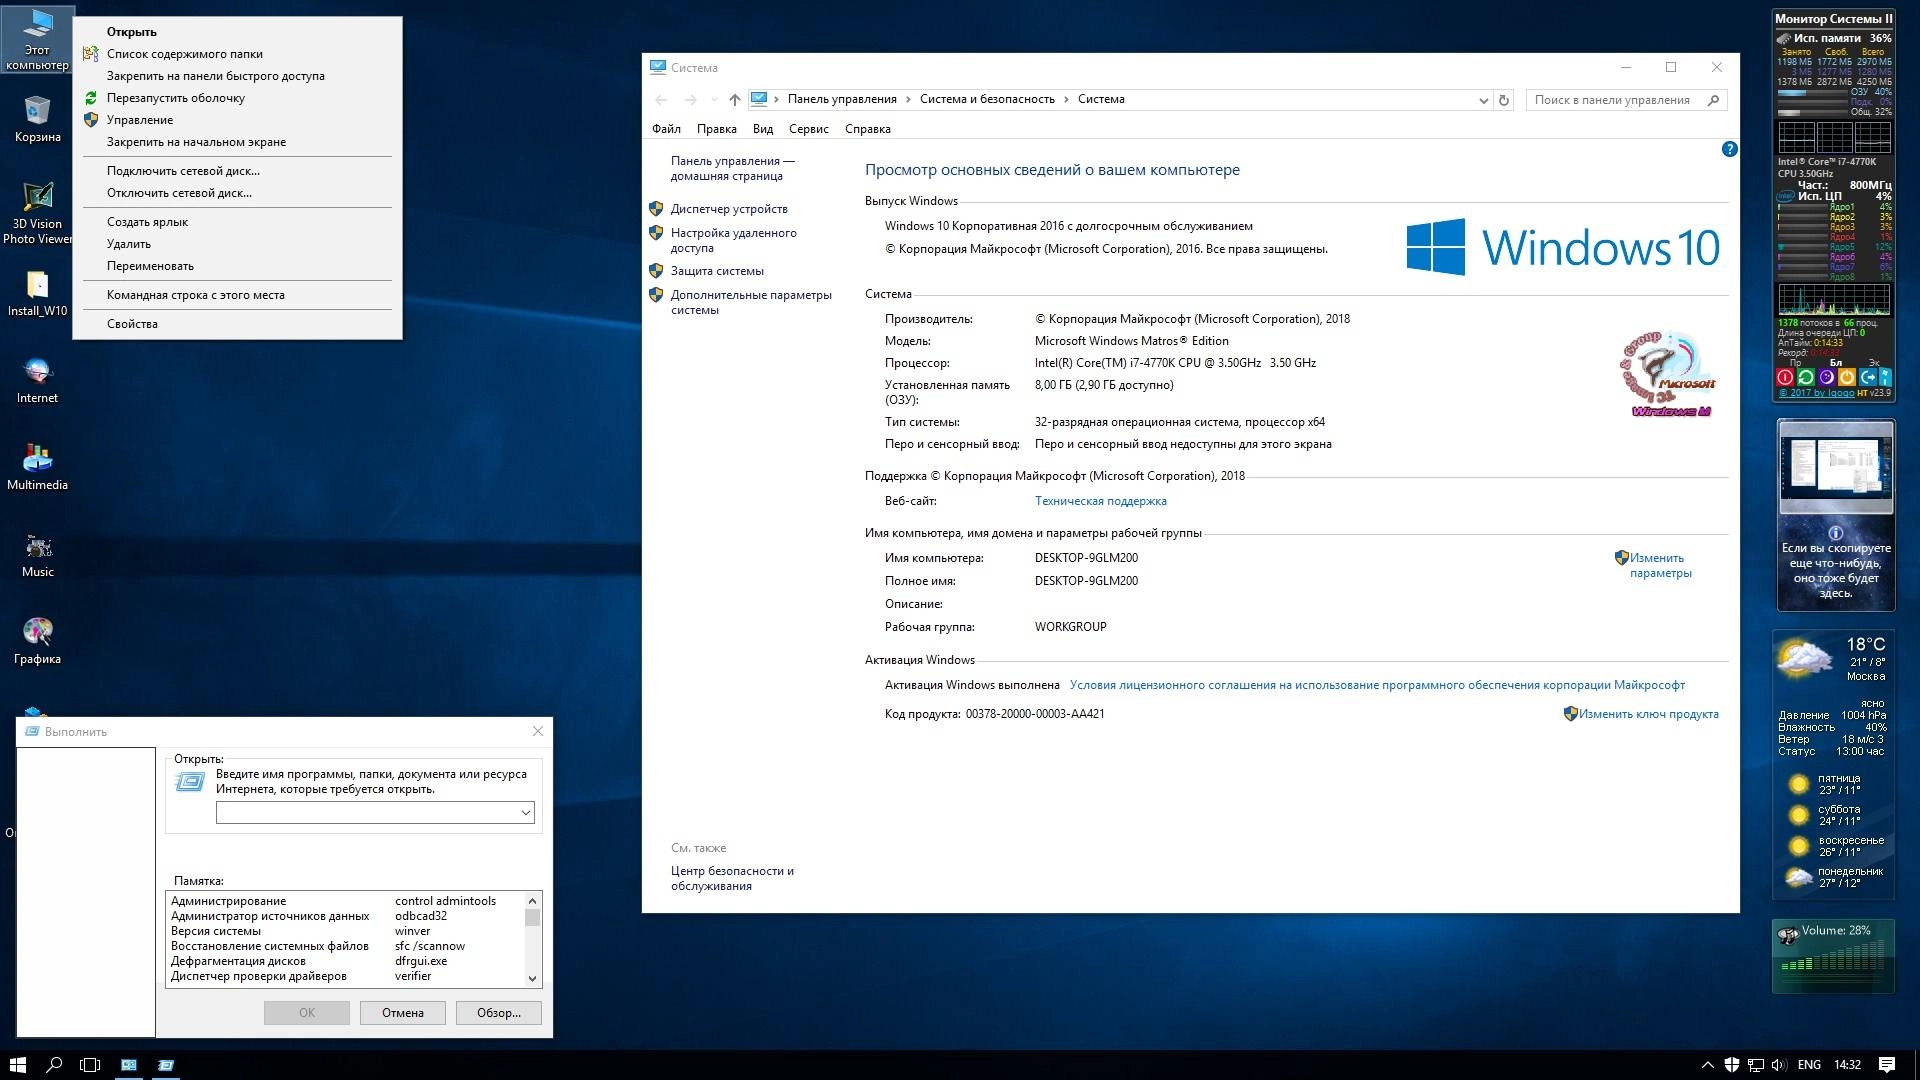Open Task View on the taskbar
Image resolution: width=1920 pixels, height=1080 pixels.
pos(90,1065)
